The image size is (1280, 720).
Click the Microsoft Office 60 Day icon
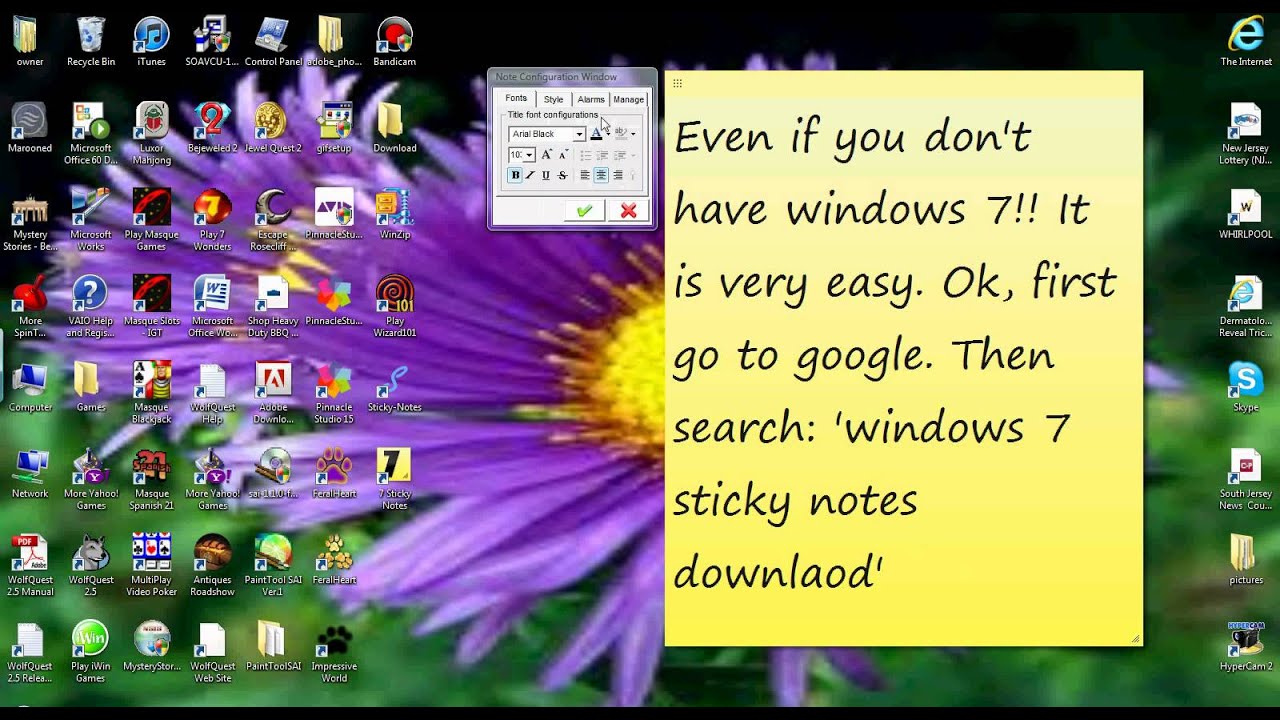pos(91,133)
